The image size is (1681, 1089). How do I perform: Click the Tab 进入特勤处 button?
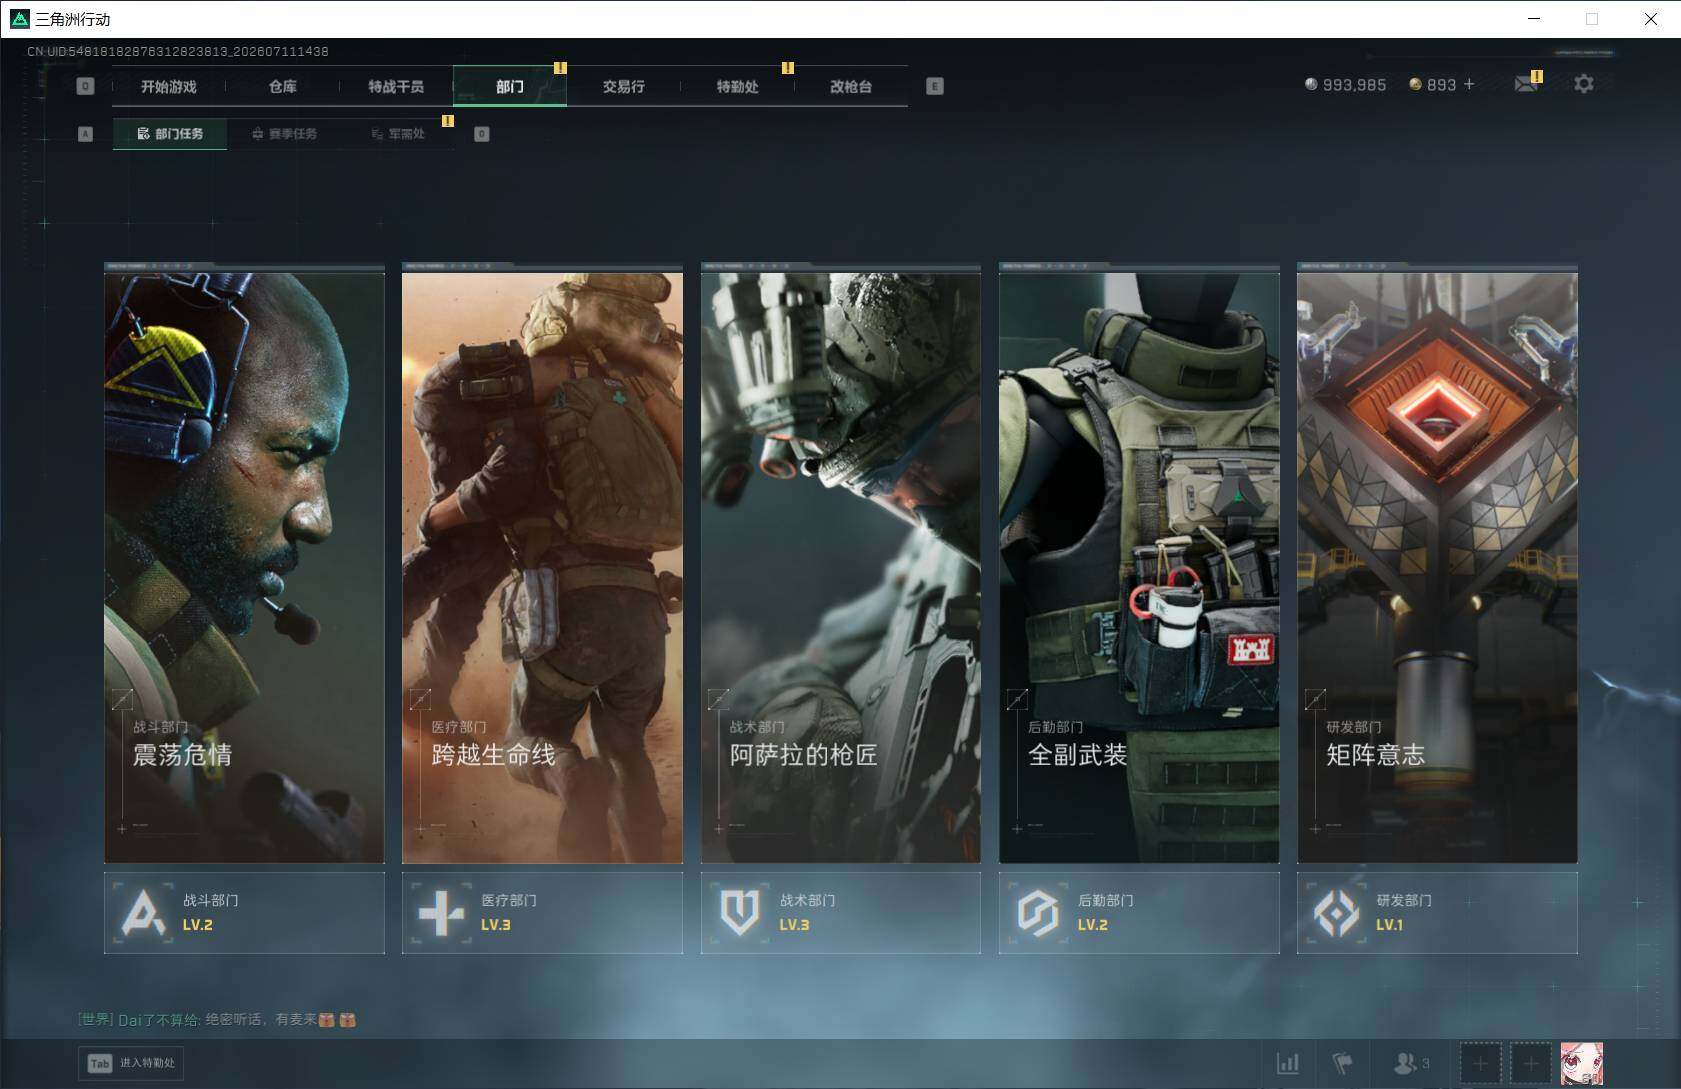[x=132, y=1063]
